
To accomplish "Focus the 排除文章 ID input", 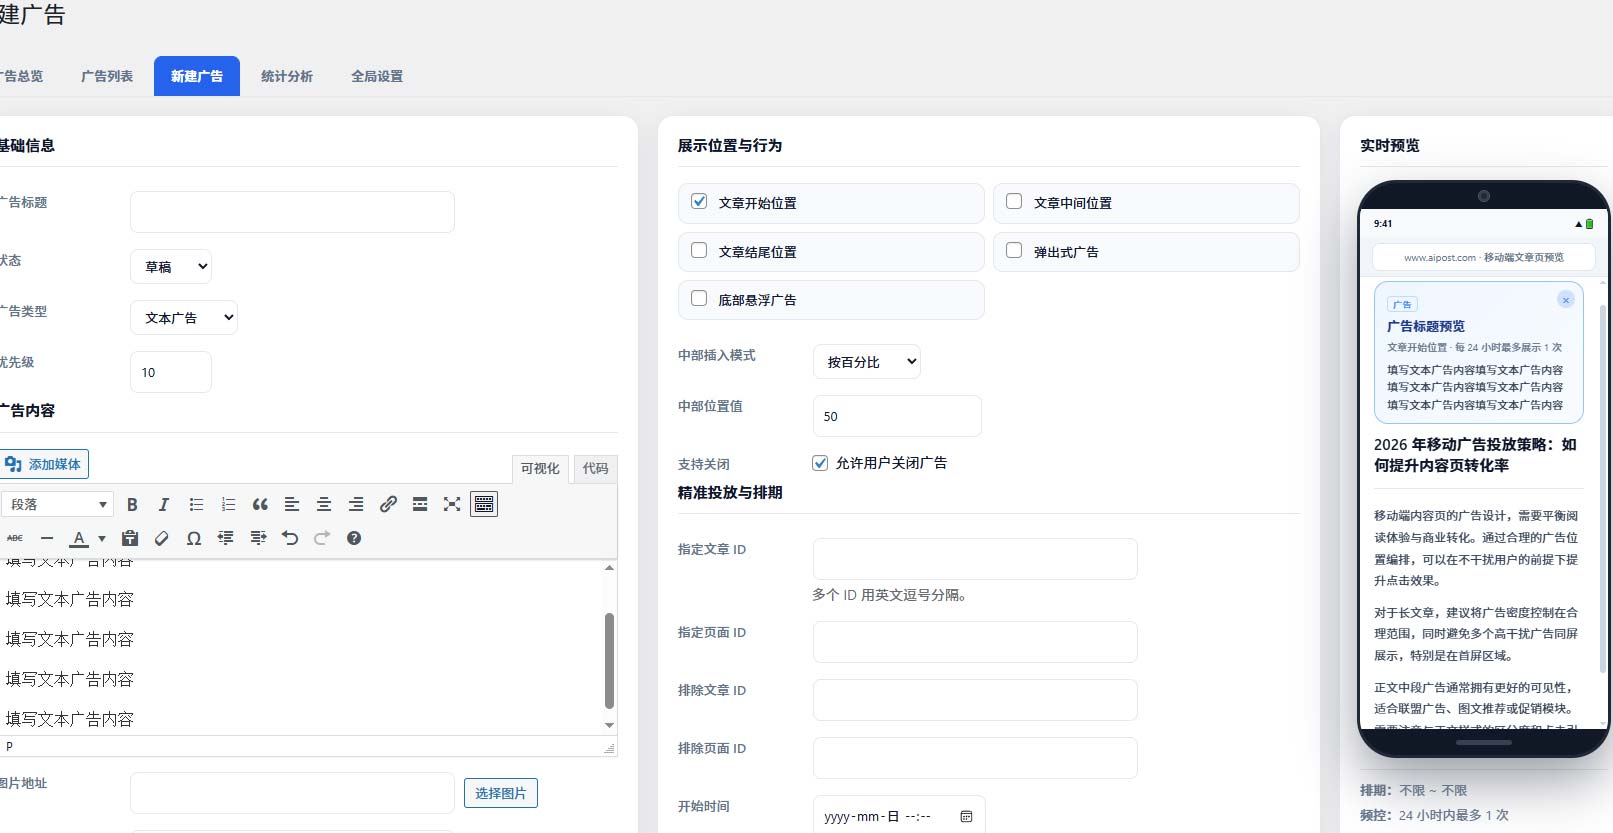I will click(x=975, y=700).
